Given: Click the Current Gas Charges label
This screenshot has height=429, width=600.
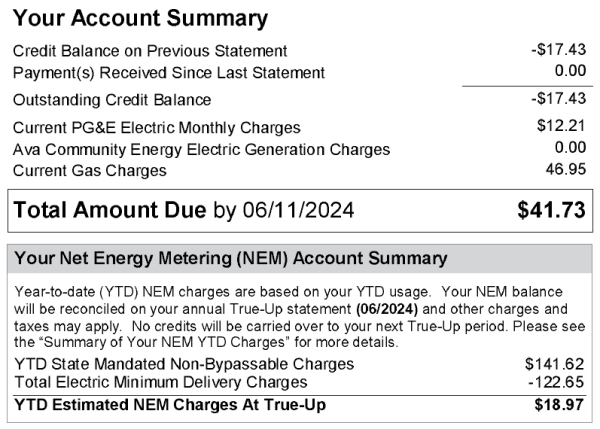Looking at the screenshot, I should click(x=90, y=170).
